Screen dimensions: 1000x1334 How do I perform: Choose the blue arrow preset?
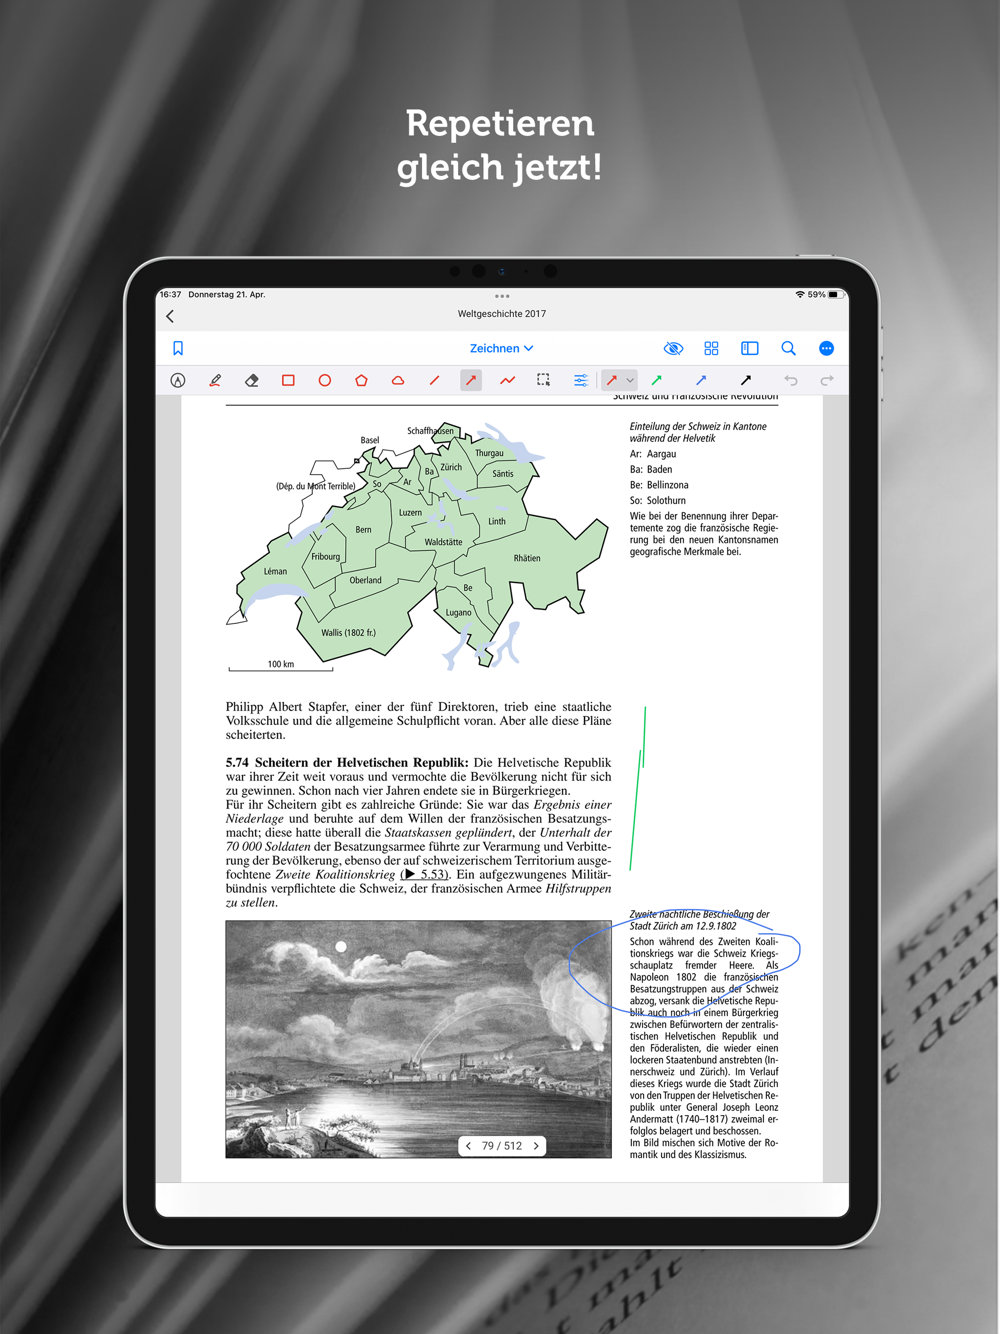click(x=701, y=380)
